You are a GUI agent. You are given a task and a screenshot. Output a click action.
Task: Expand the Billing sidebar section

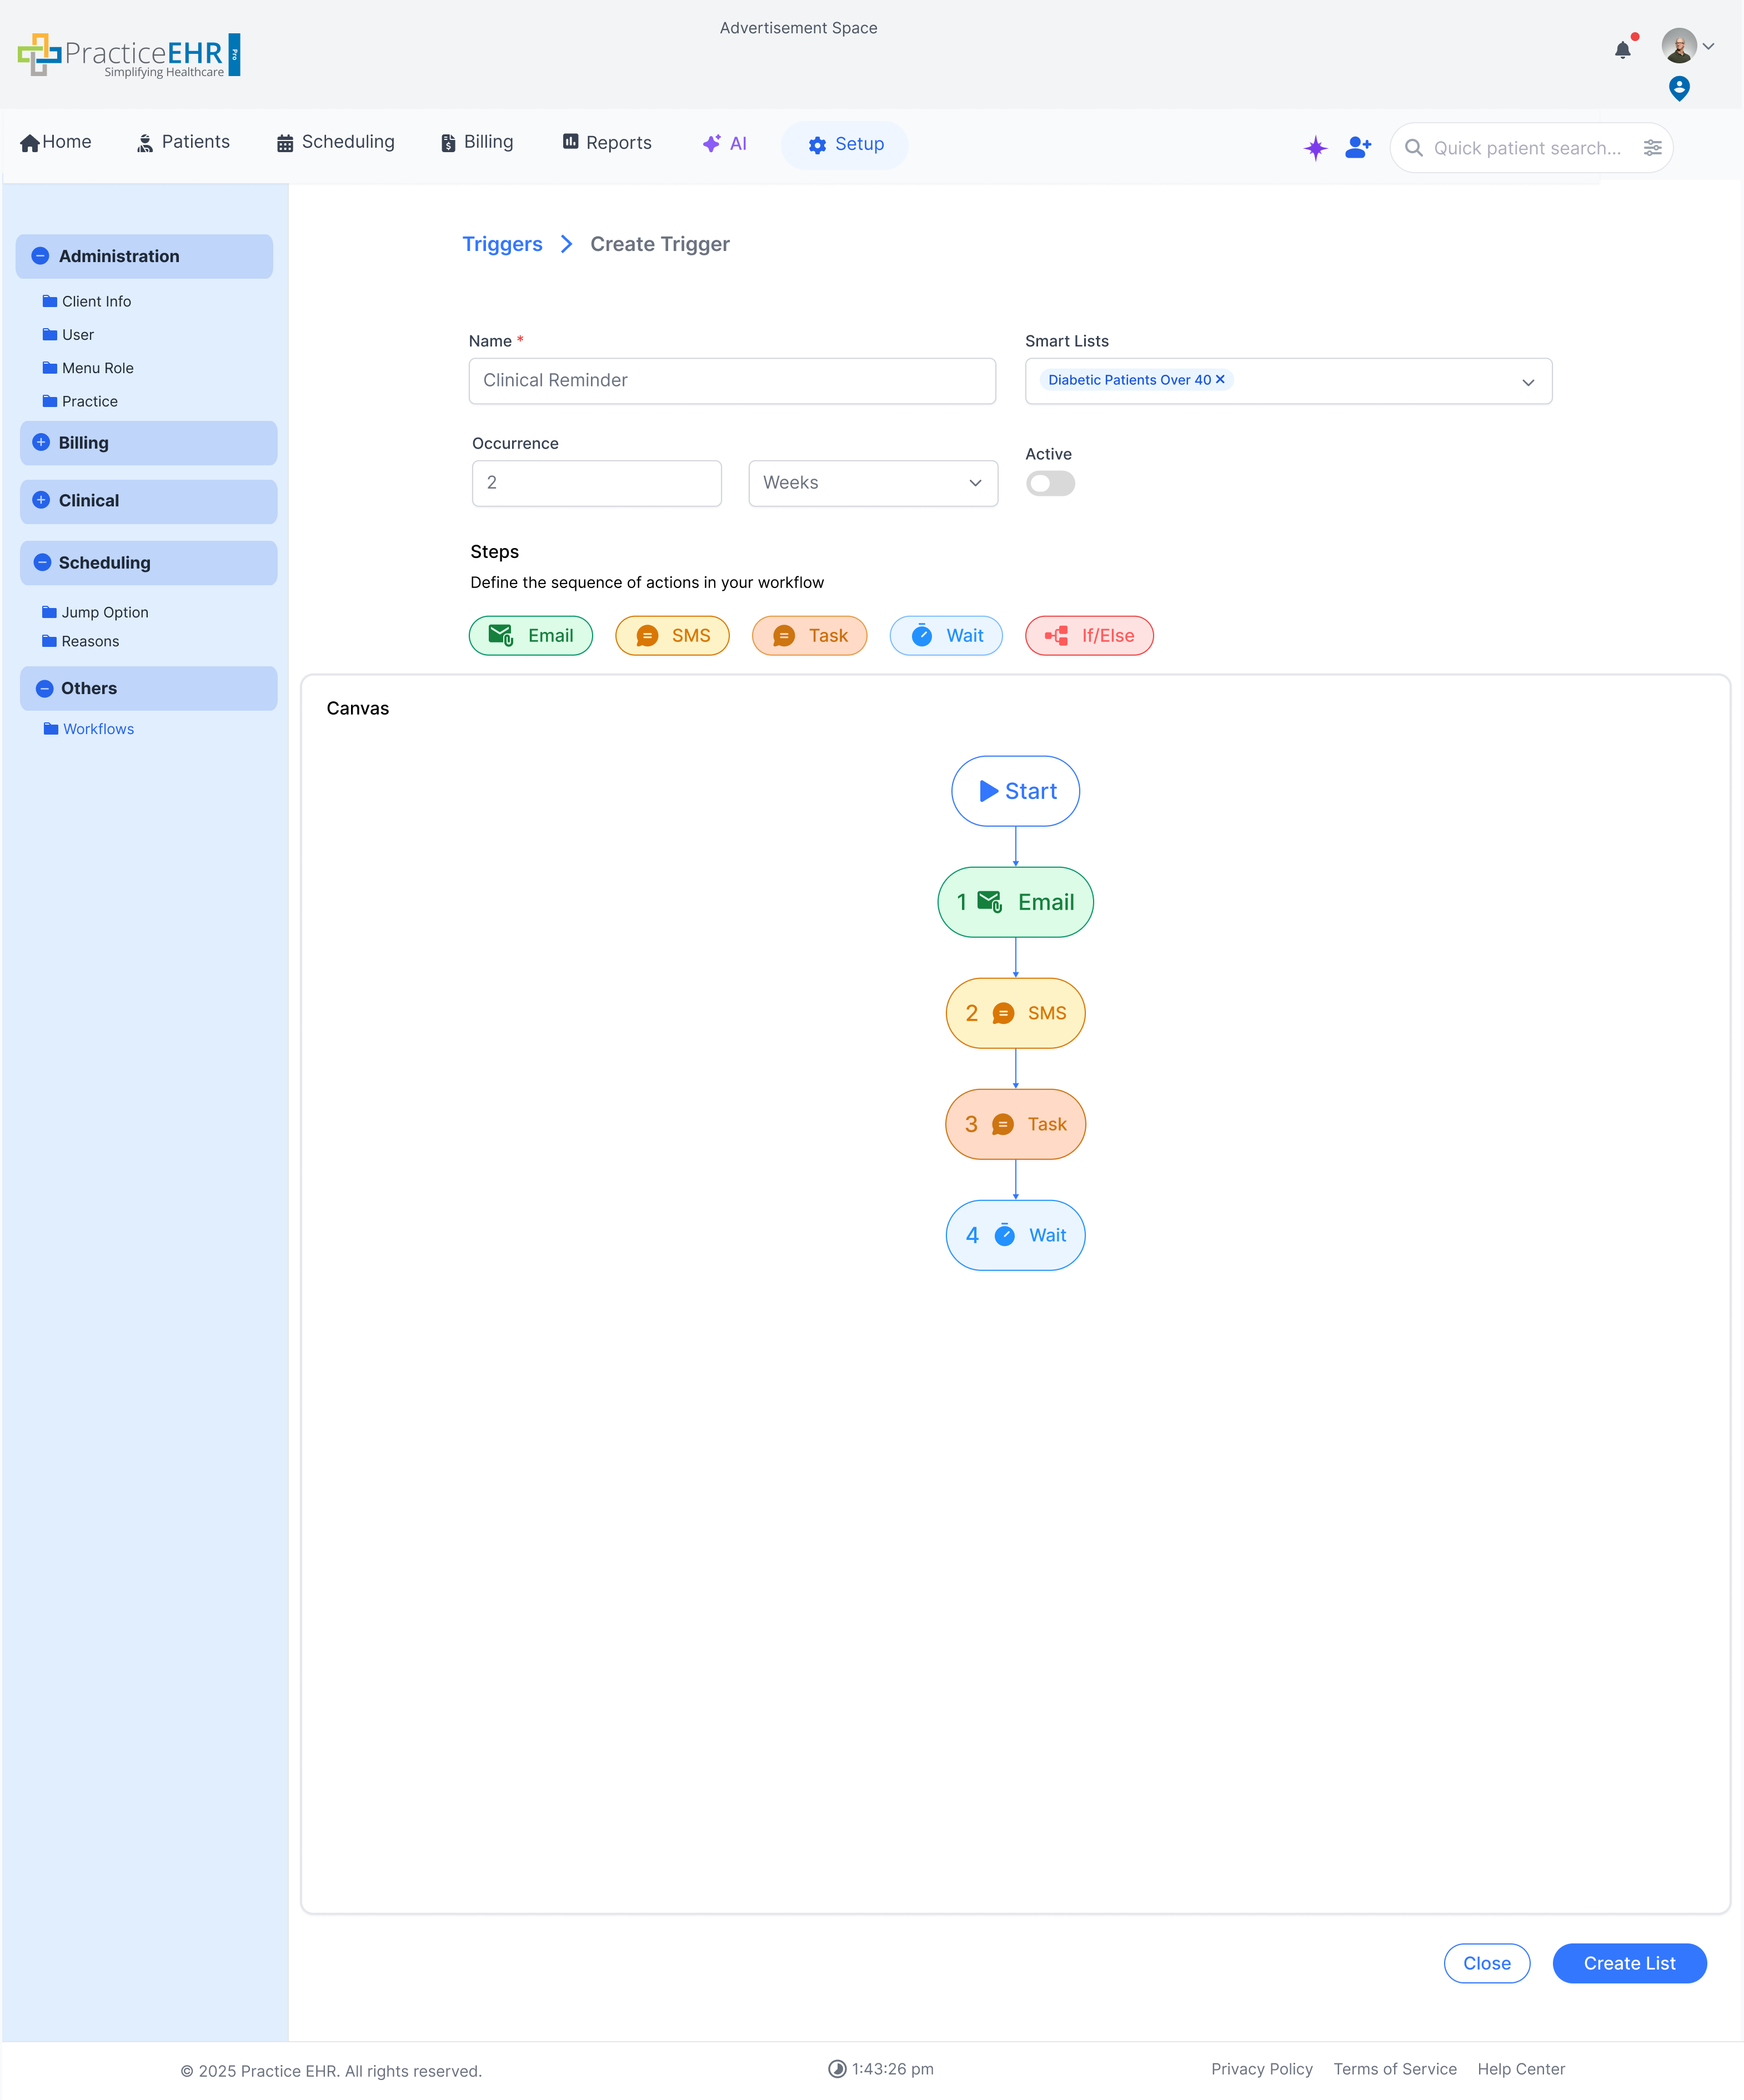click(x=41, y=443)
